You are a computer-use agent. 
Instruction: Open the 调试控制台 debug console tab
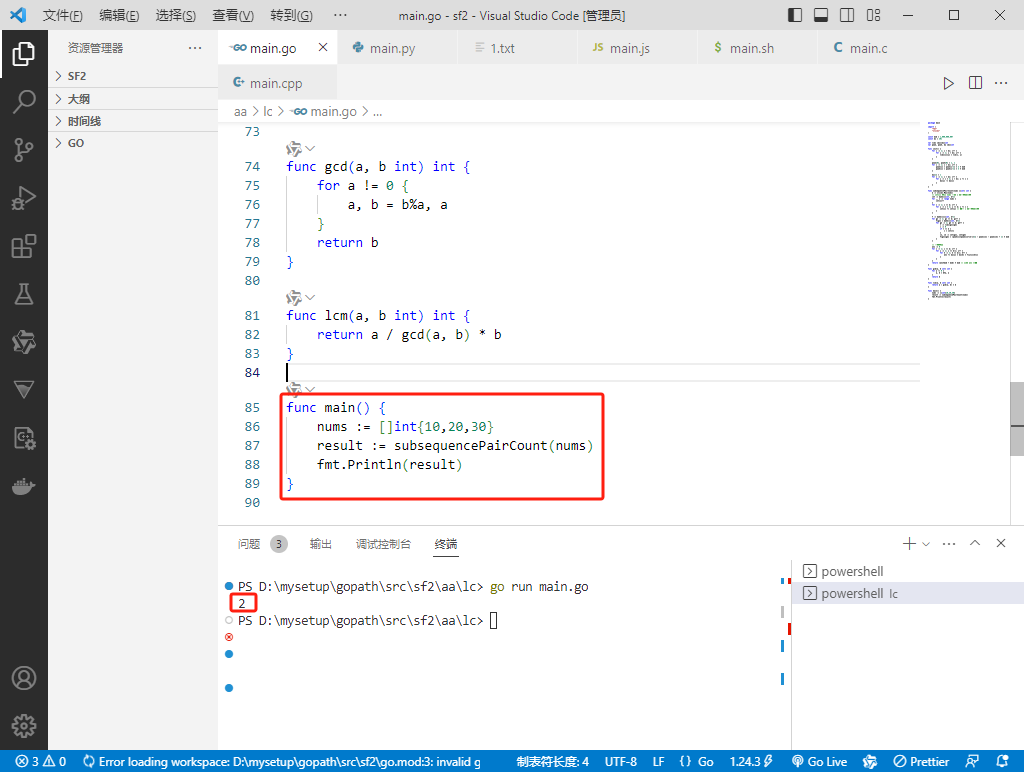click(383, 543)
